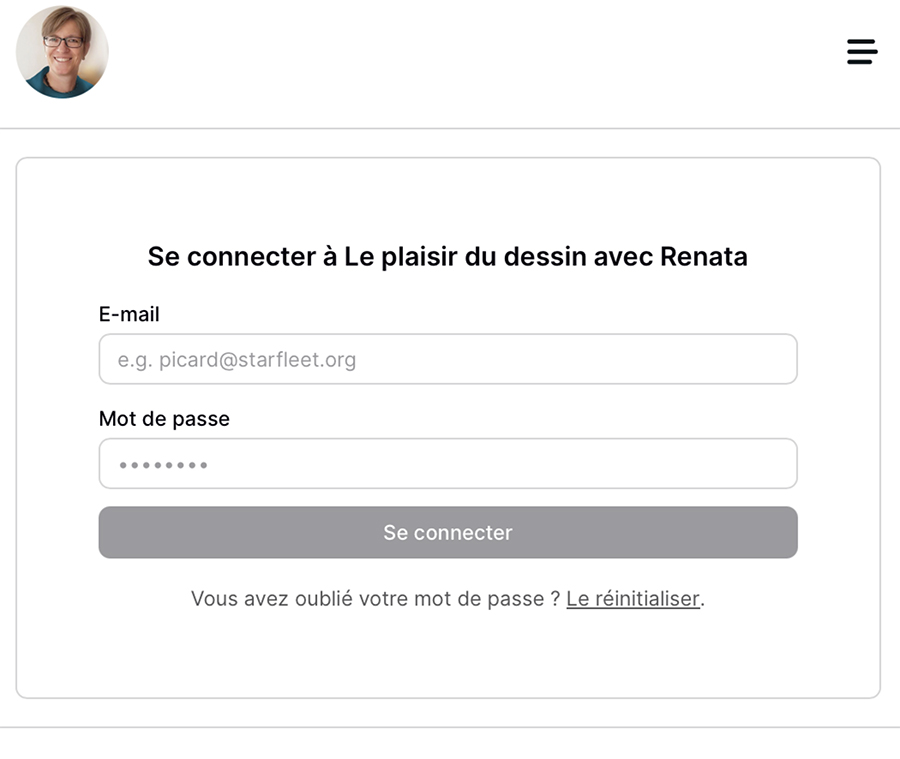Follow the Le réinitialiser link
Screen dimensions: 900x759
point(632,599)
